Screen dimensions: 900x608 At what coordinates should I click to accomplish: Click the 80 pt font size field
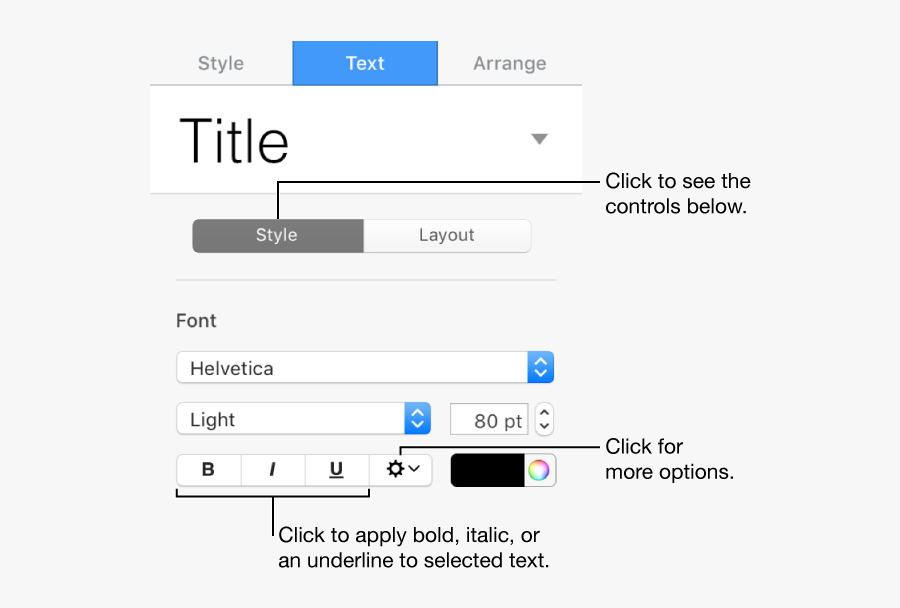click(x=489, y=420)
